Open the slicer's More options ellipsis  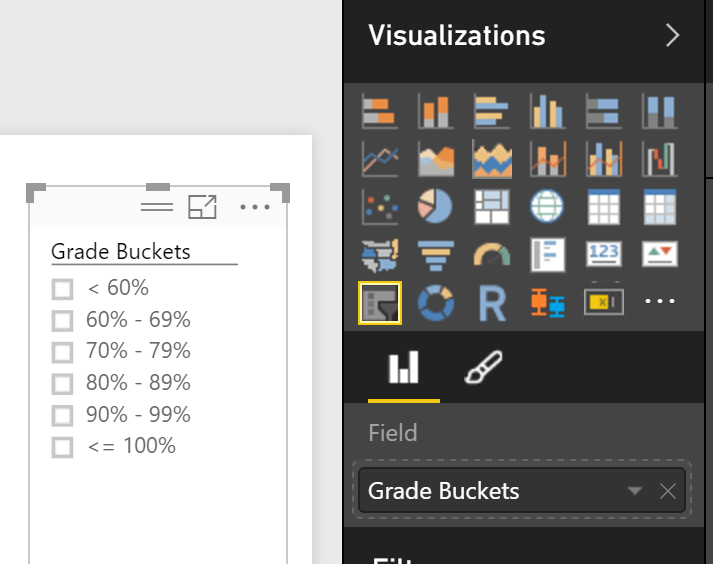[x=255, y=207]
